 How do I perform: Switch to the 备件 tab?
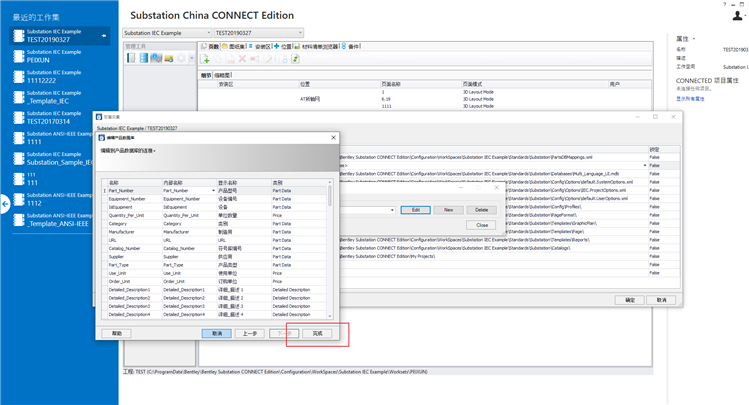[x=351, y=46]
